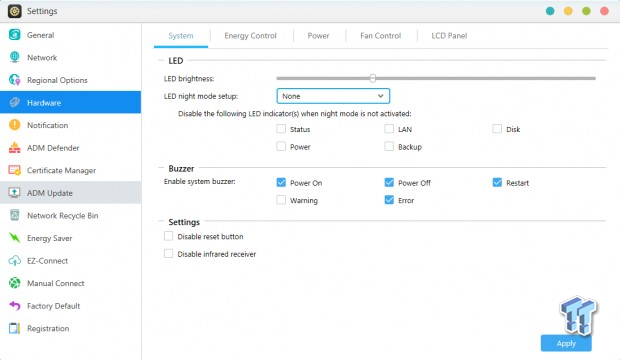Click the Network Recycle Bin icon
620x360 pixels.
coord(15,215)
